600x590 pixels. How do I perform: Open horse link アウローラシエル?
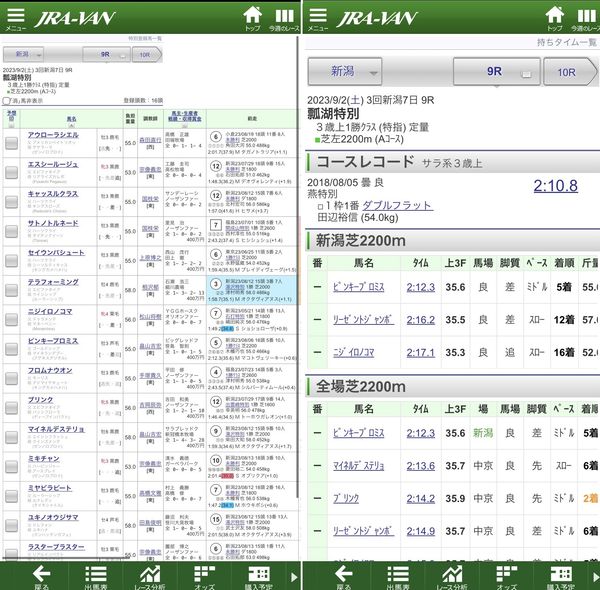coord(53,135)
